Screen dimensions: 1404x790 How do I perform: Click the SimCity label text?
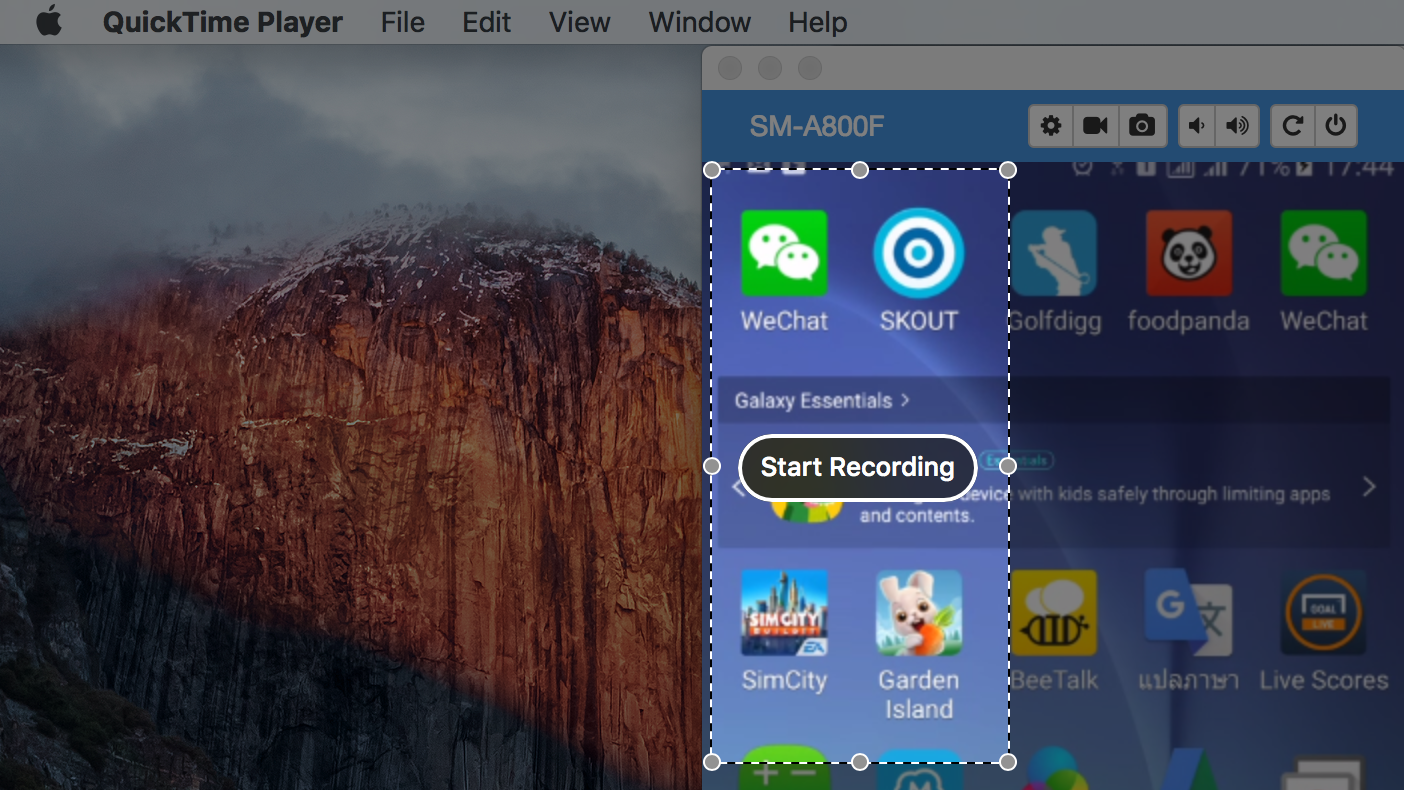[784, 681]
